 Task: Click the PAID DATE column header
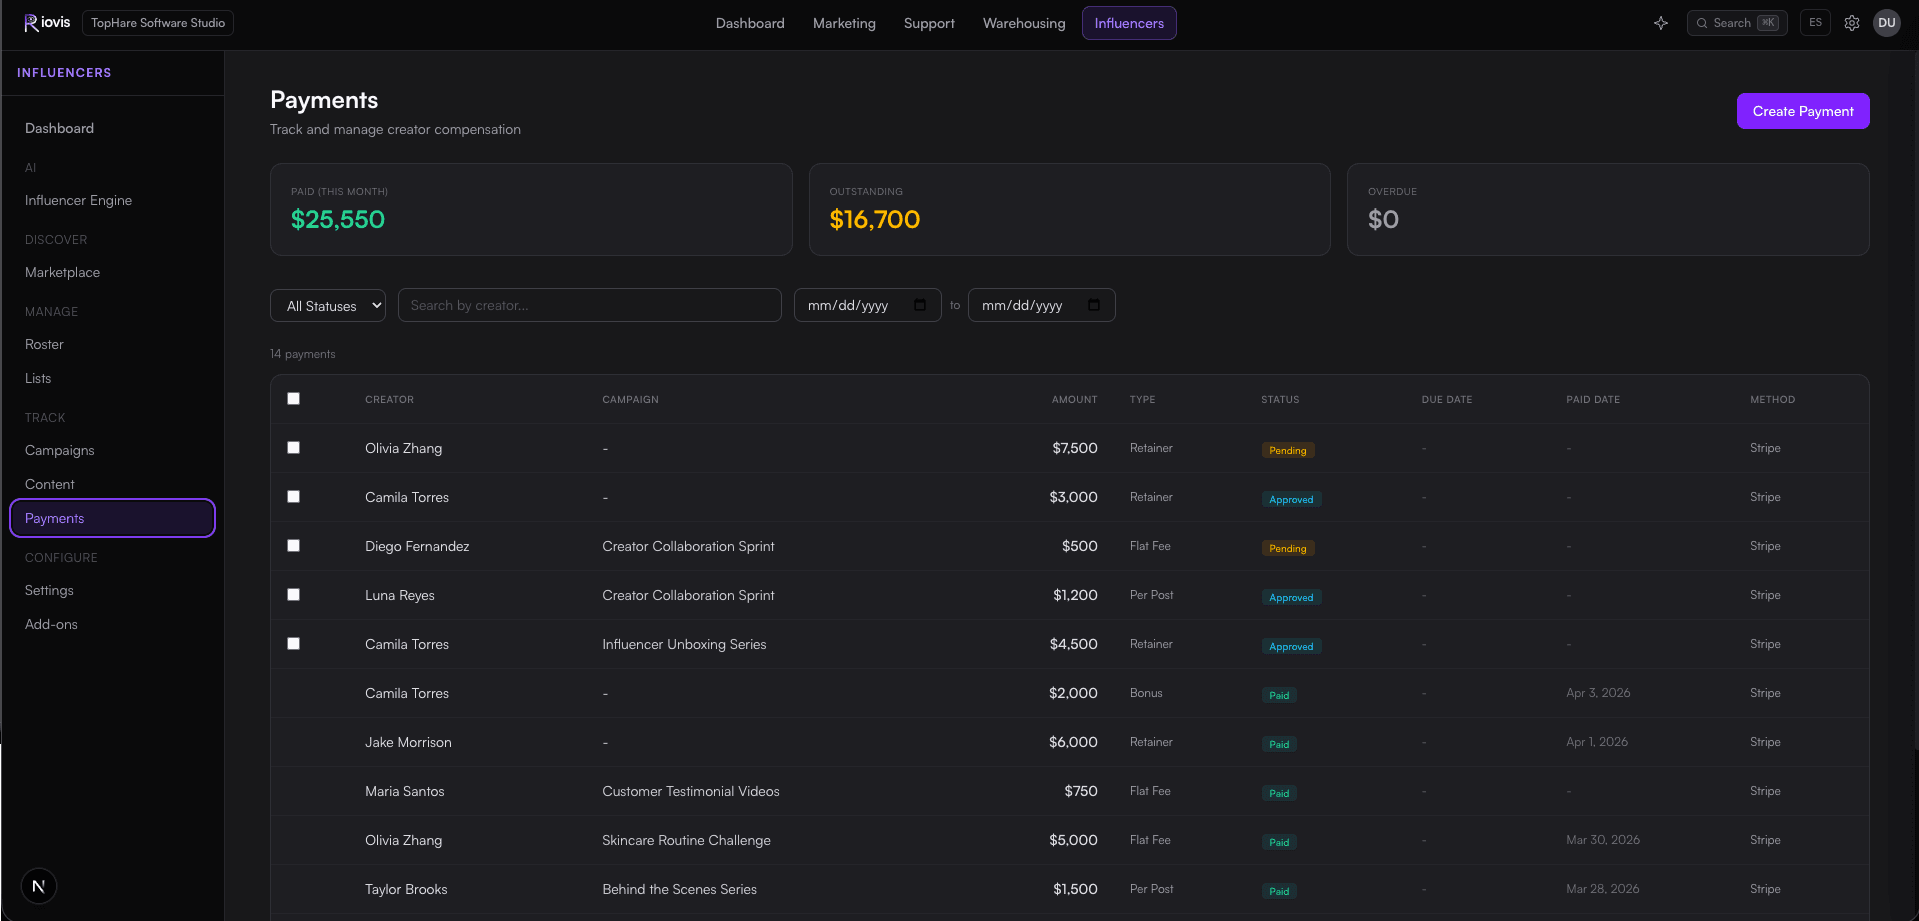[1593, 399]
